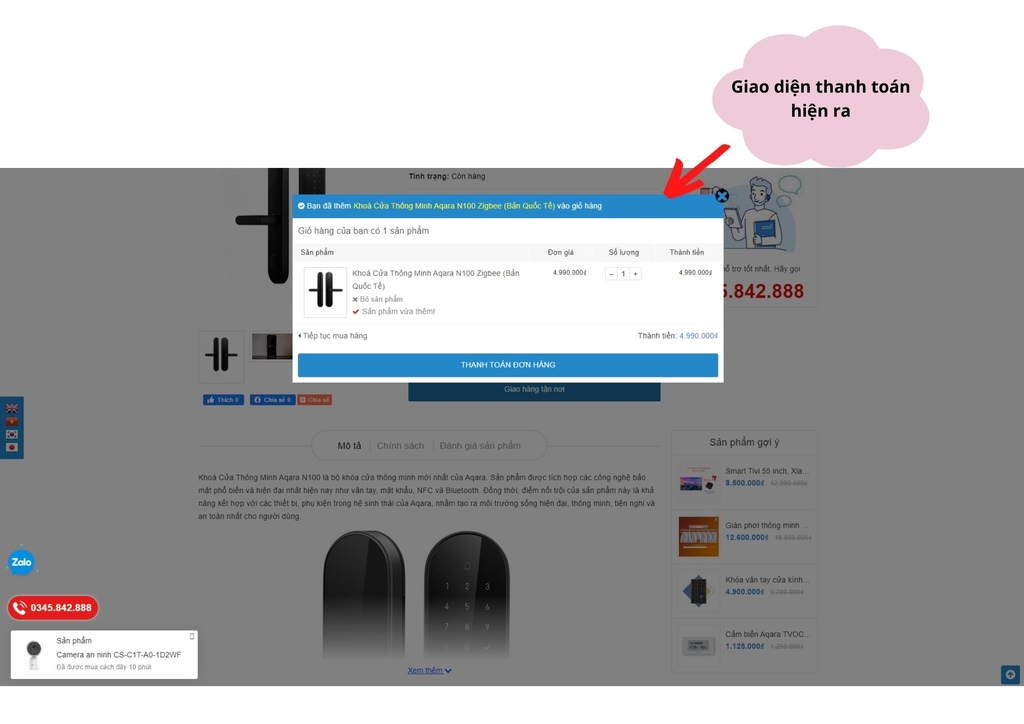This screenshot has width=1024, height=724.
Task: Open Camera an ninh CS-C1T-A0-1D2WF notification
Action: [118, 655]
